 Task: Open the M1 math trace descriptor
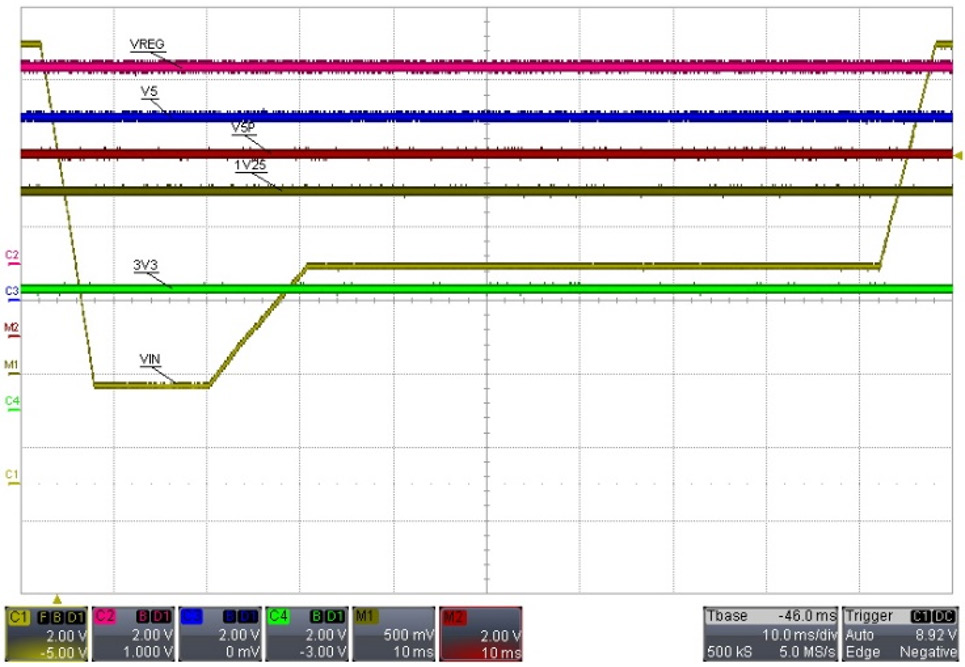click(x=395, y=634)
